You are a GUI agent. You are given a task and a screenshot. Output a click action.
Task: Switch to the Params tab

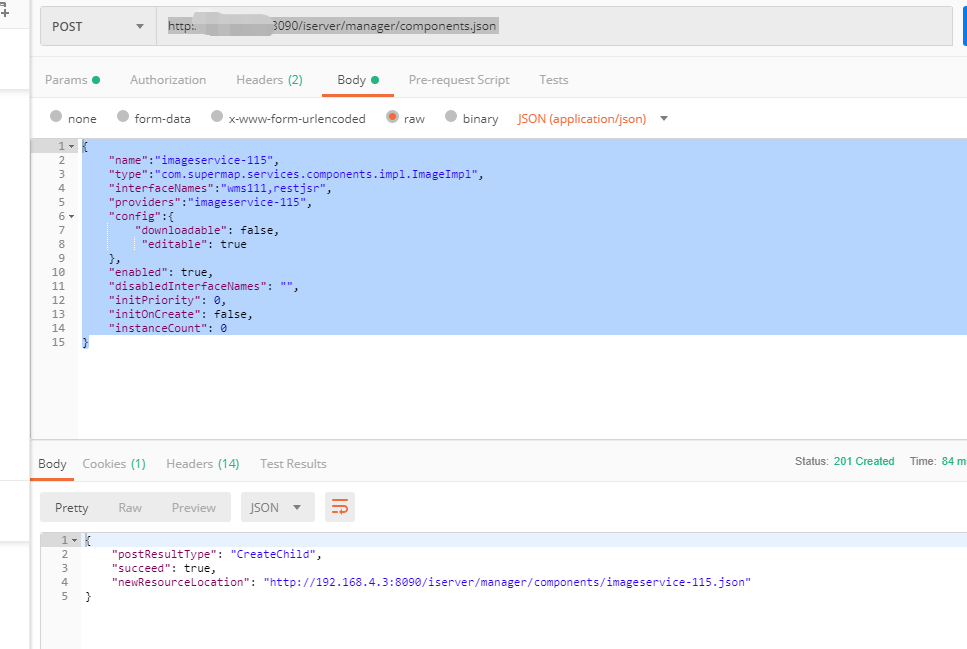click(x=72, y=80)
